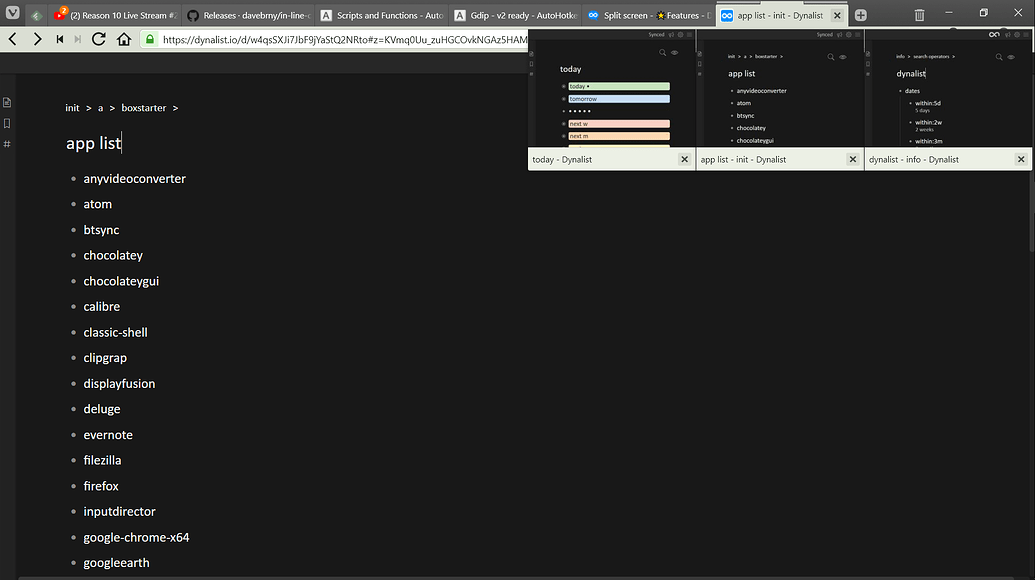Image resolution: width=1035 pixels, height=580 pixels.
Task: Navigate to the boxstarter breadcrumb
Action: coord(143,108)
